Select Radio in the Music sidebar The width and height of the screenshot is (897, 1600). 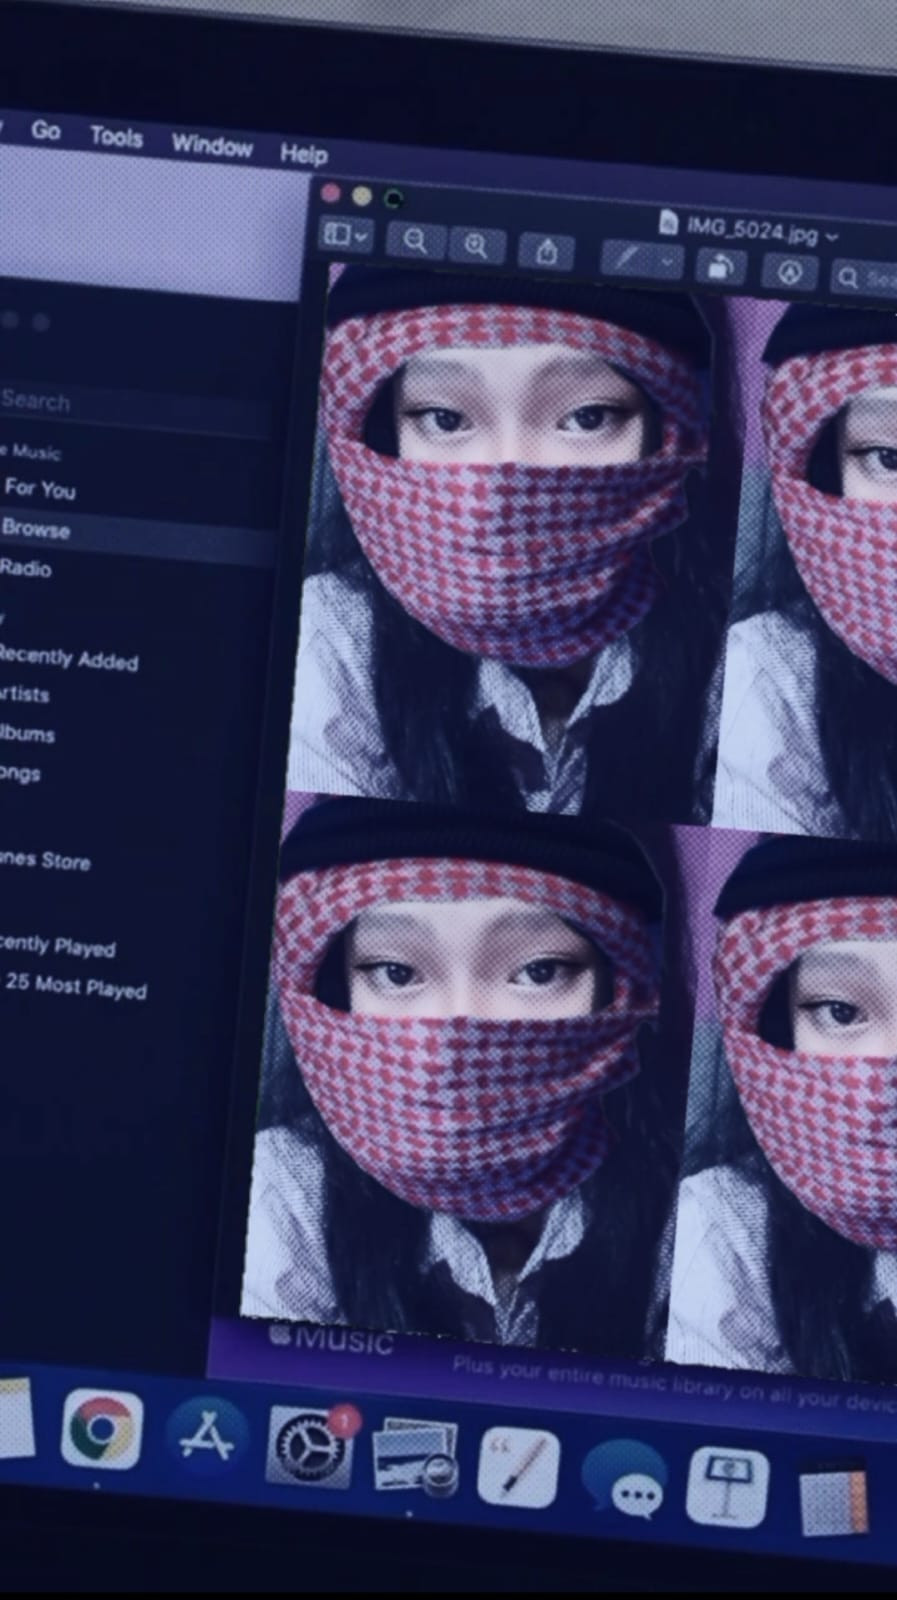[x=25, y=568]
